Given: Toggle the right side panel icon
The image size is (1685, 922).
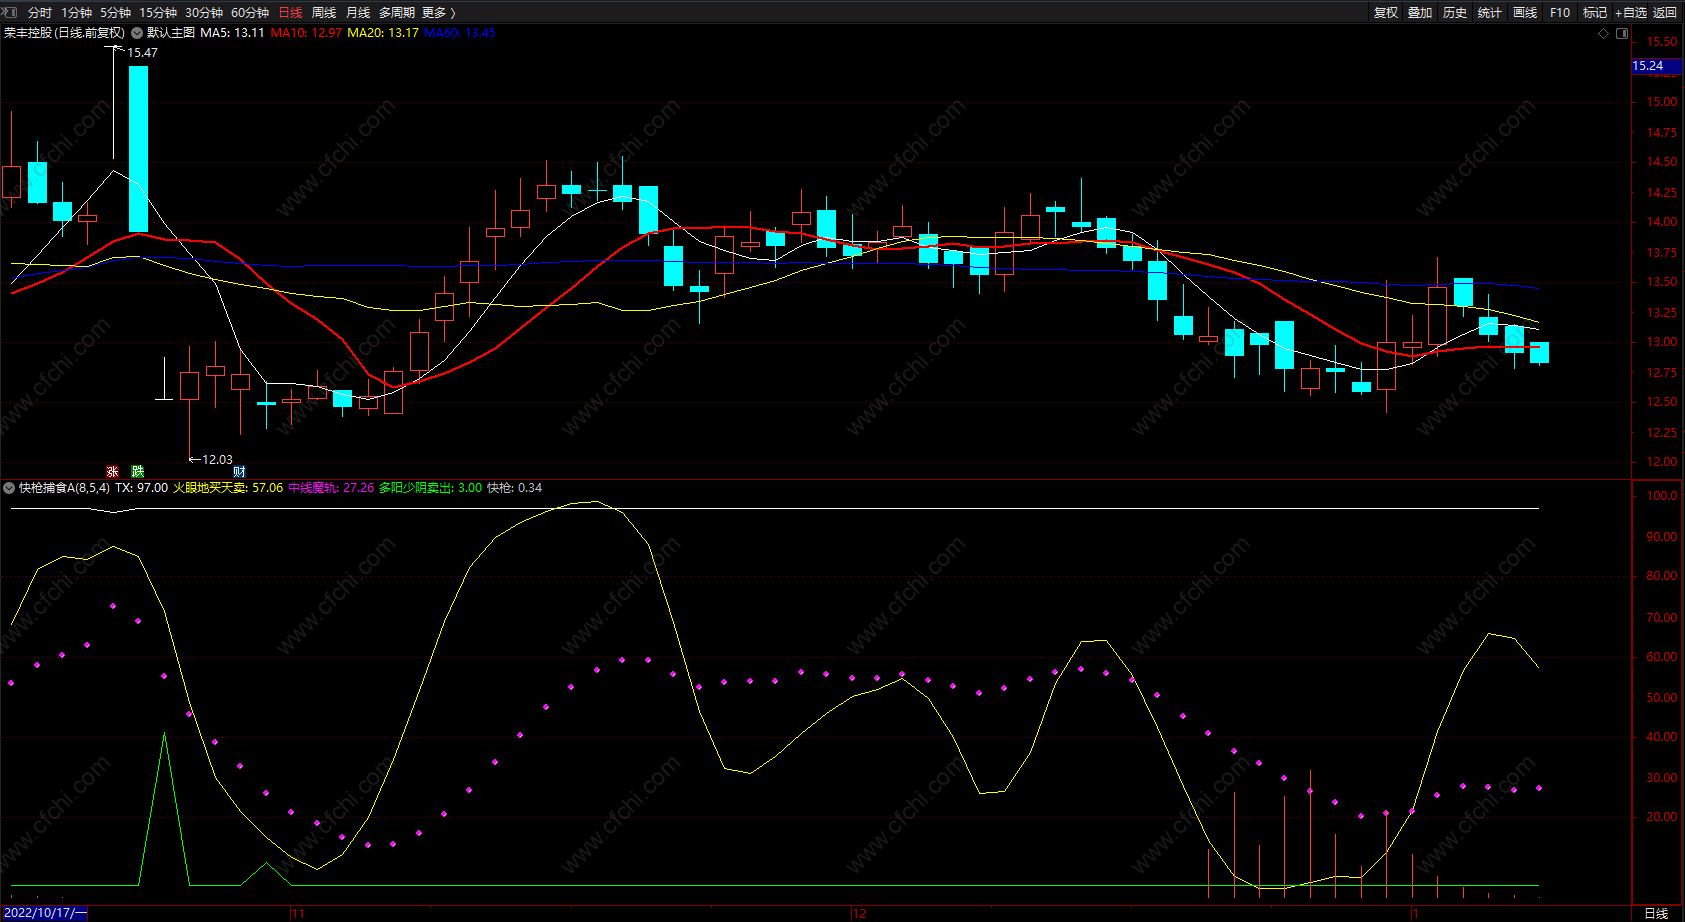Looking at the screenshot, I should (1622, 33).
